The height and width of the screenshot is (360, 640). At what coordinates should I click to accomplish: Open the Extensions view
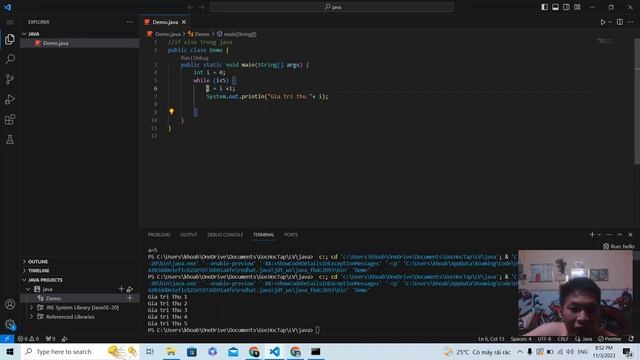pos(10,119)
